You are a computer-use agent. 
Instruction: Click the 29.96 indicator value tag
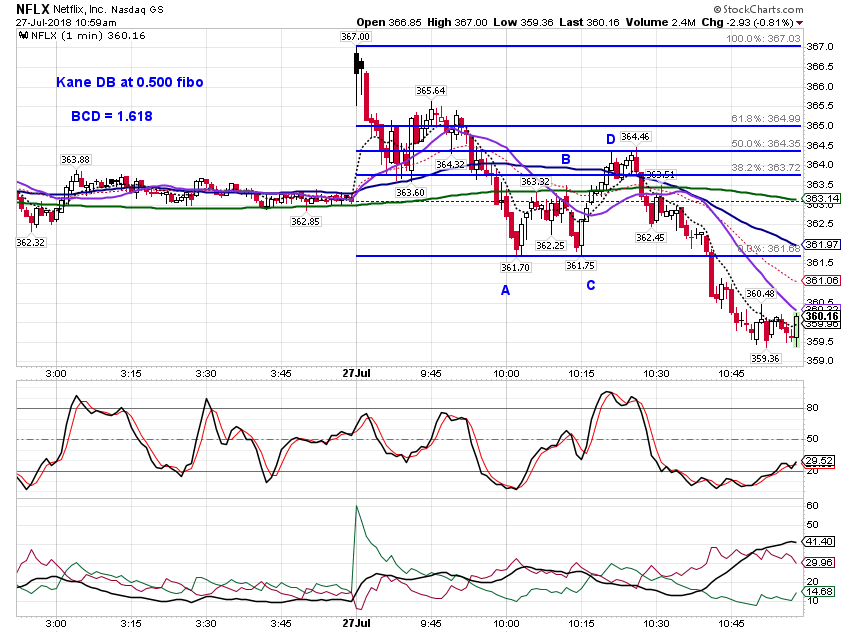[819, 563]
